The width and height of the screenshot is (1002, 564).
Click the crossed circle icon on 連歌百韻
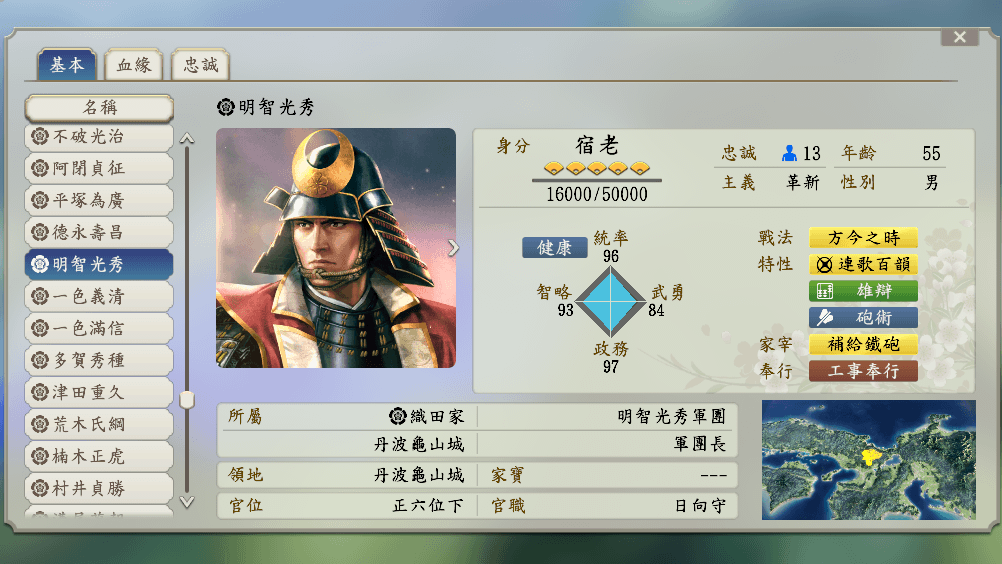click(825, 265)
